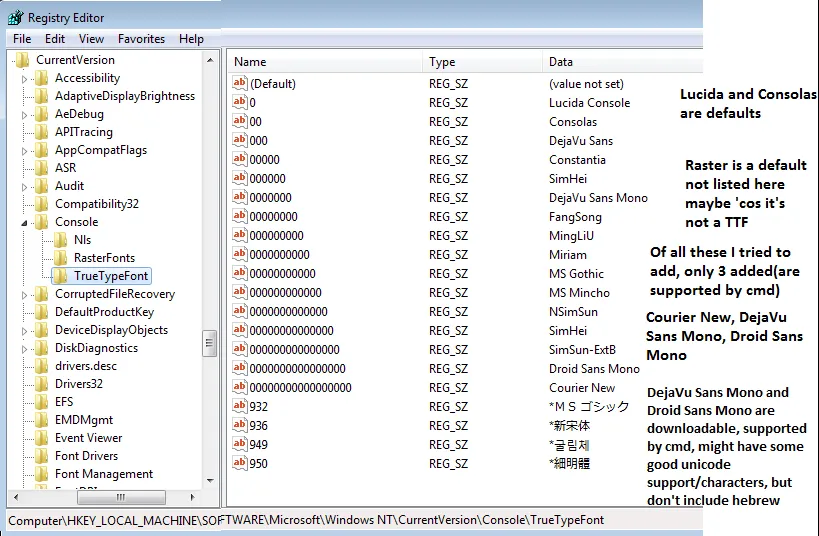The height and width of the screenshot is (536, 819).
Task: Expand the CorruptedFileRecovery key
Action: 24,295
